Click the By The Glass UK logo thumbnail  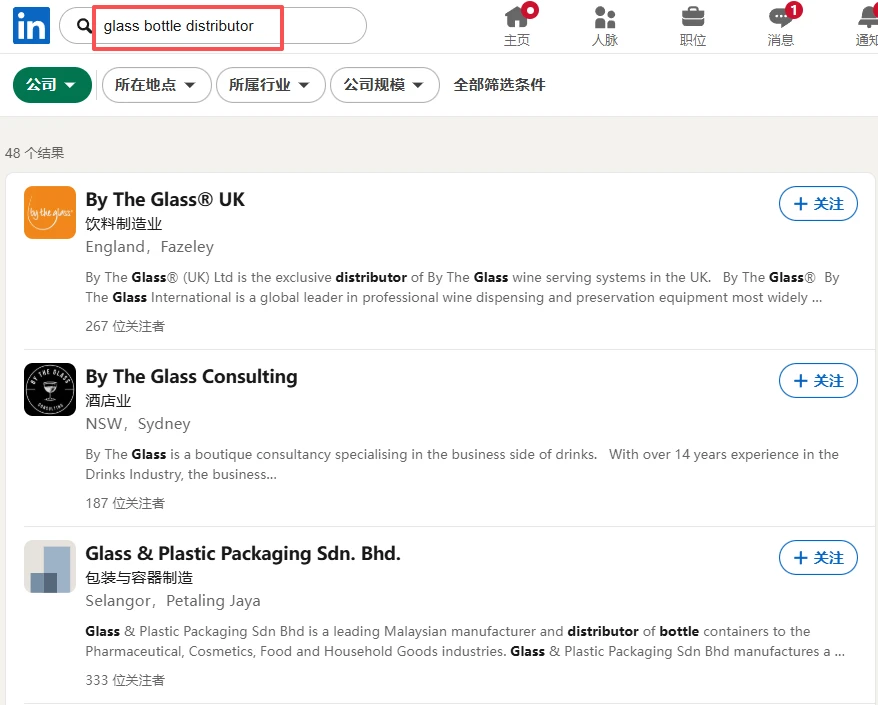pyautogui.click(x=50, y=212)
